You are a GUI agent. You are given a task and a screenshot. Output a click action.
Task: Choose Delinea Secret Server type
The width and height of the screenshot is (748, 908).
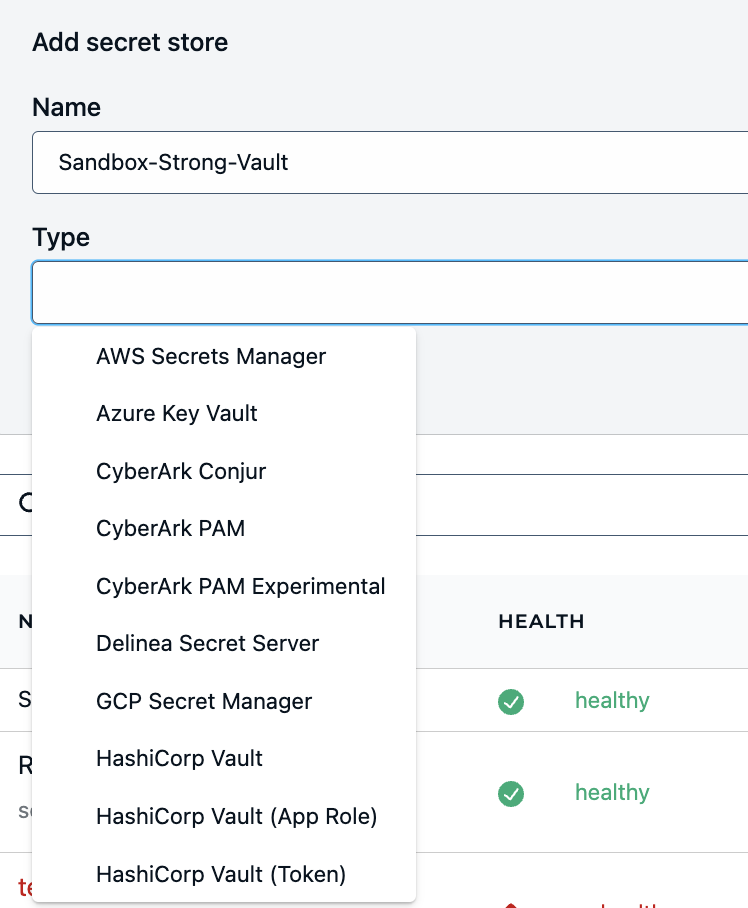(207, 644)
